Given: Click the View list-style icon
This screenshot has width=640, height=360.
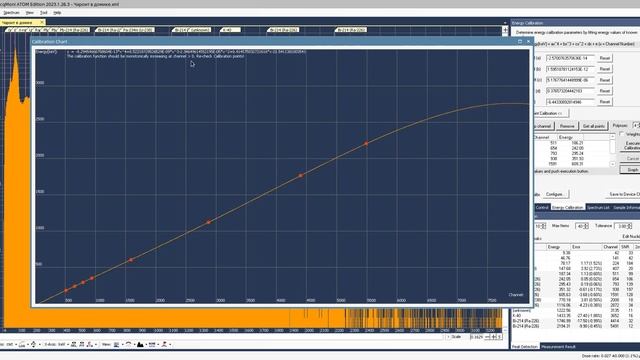Looking at the screenshot, I should pyautogui.click(x=116, y=345).
